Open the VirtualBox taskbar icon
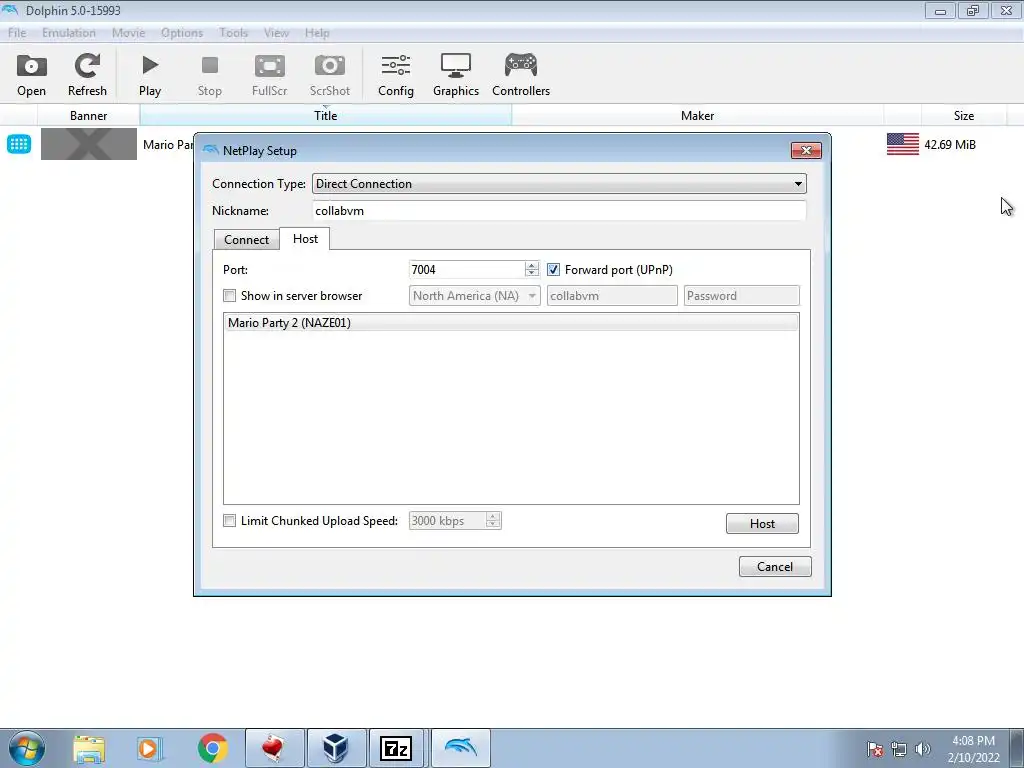 click(336, 748)
